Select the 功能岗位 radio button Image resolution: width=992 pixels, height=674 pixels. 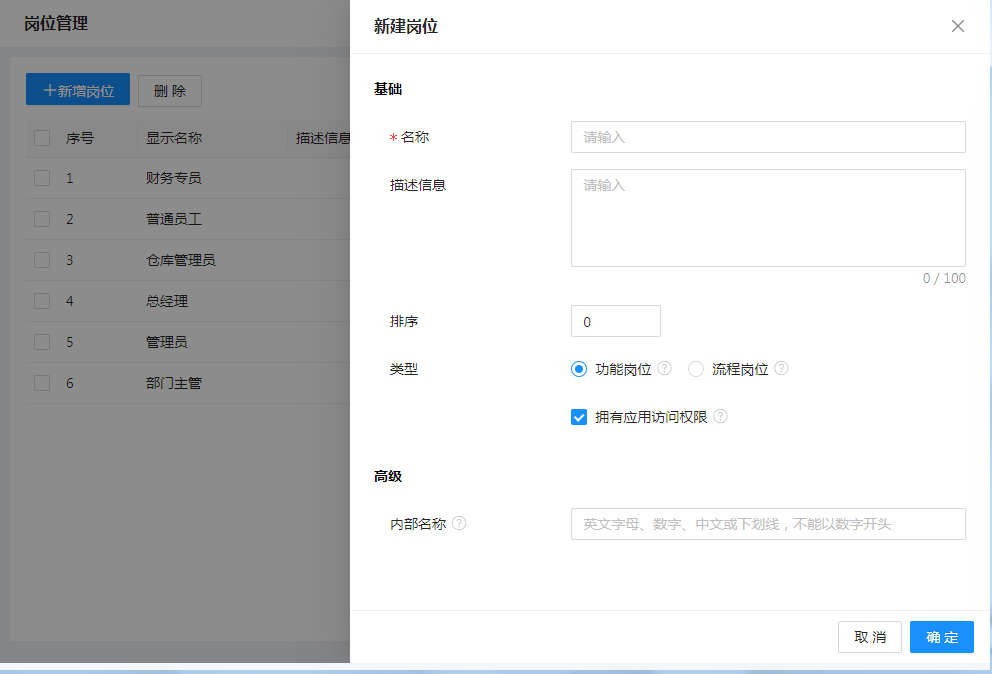pos(579,369)
